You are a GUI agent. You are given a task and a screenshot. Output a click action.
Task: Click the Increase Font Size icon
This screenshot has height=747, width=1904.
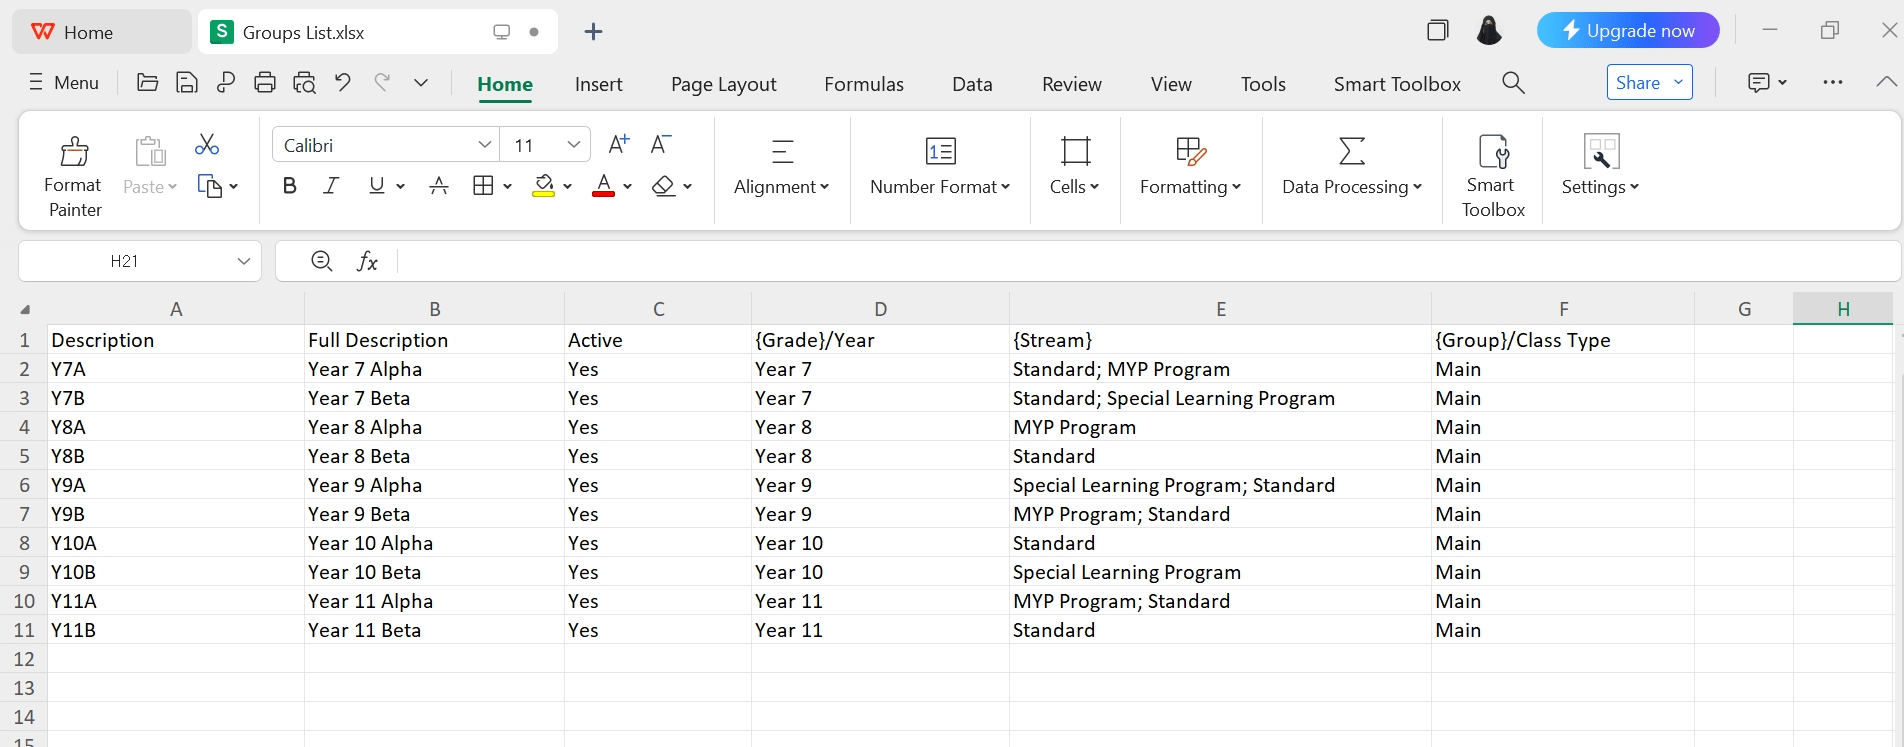click(619, 145)
